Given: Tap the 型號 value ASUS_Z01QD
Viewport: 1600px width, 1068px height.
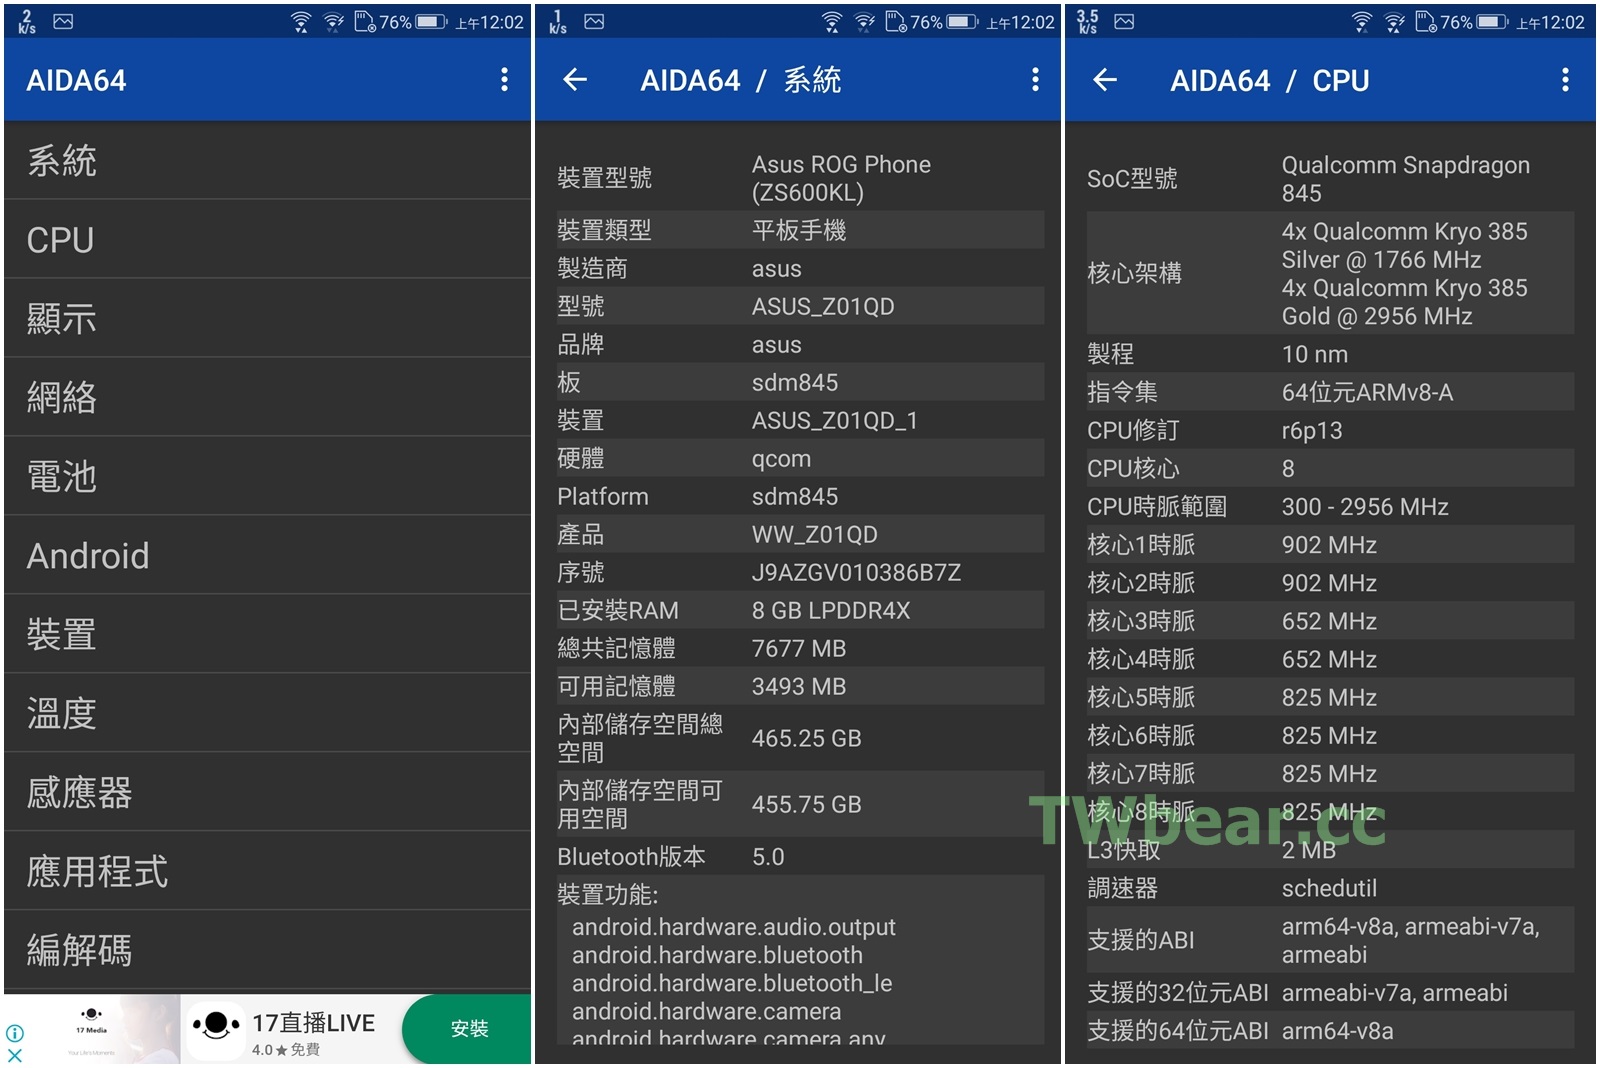Looking at the screenshot, I should tap(823, 306).
